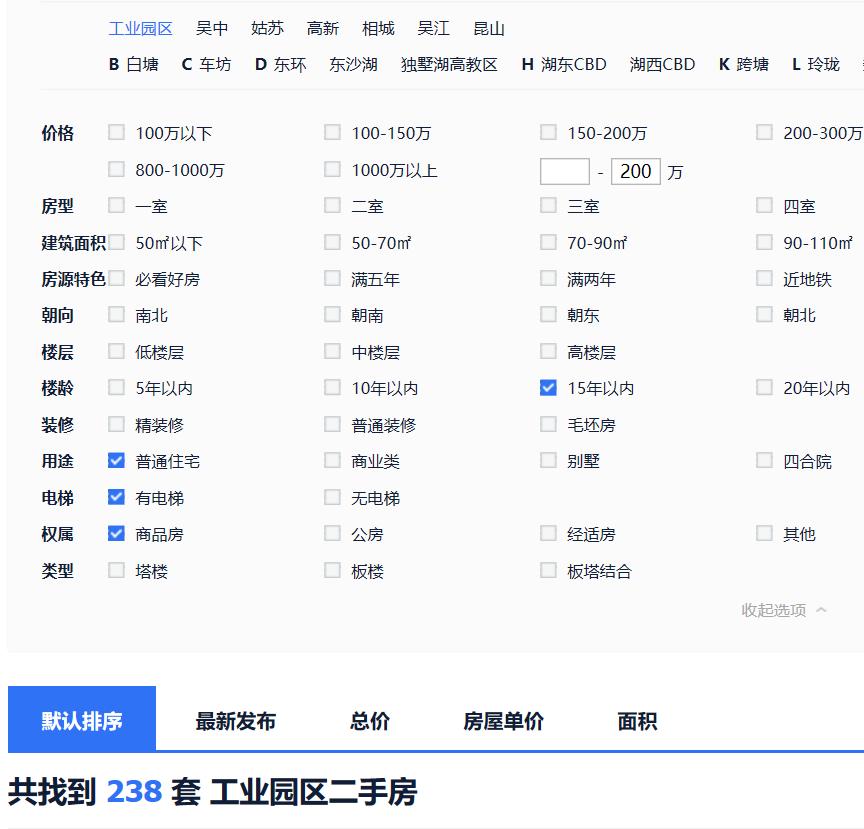
Task: Collapse filters with 收起选项 control
Action: [x=776, y=610]
